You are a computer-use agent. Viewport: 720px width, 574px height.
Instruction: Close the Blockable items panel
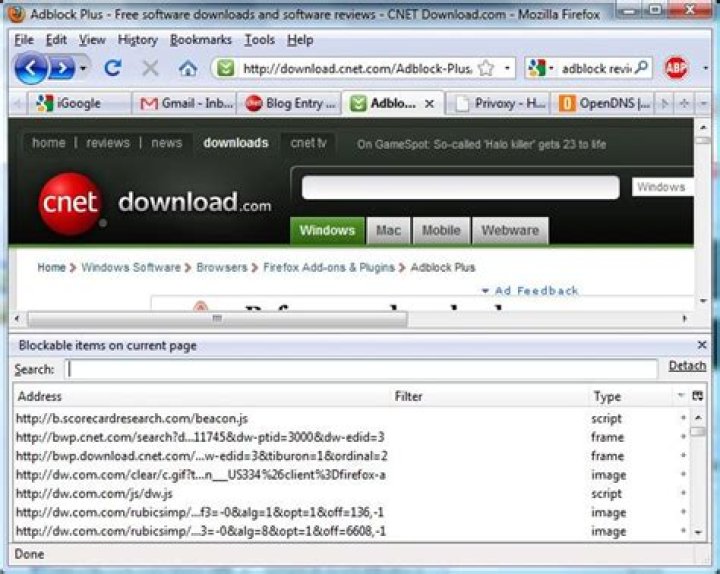(x=702, y=345)
